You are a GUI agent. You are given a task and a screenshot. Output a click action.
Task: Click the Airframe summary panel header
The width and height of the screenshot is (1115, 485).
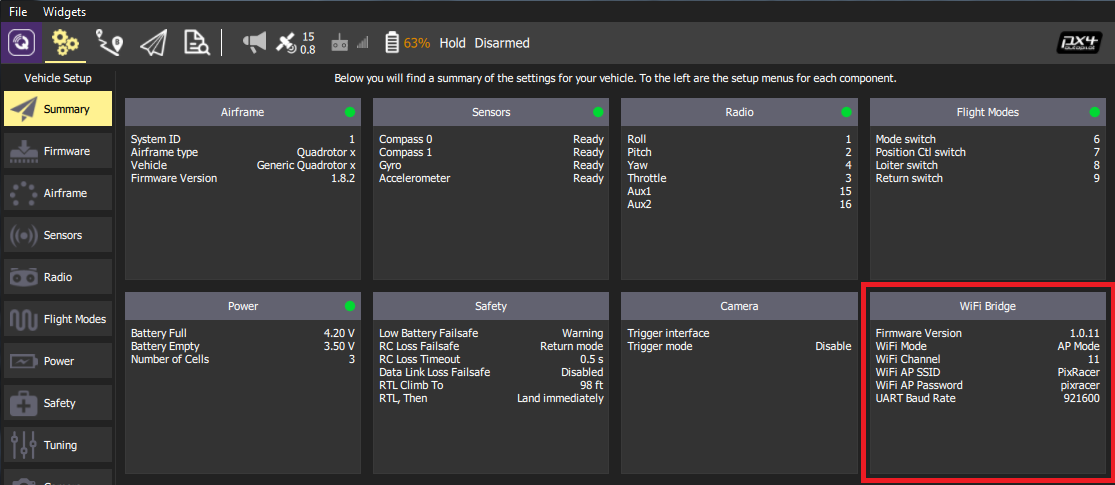(x=242, y=112)
